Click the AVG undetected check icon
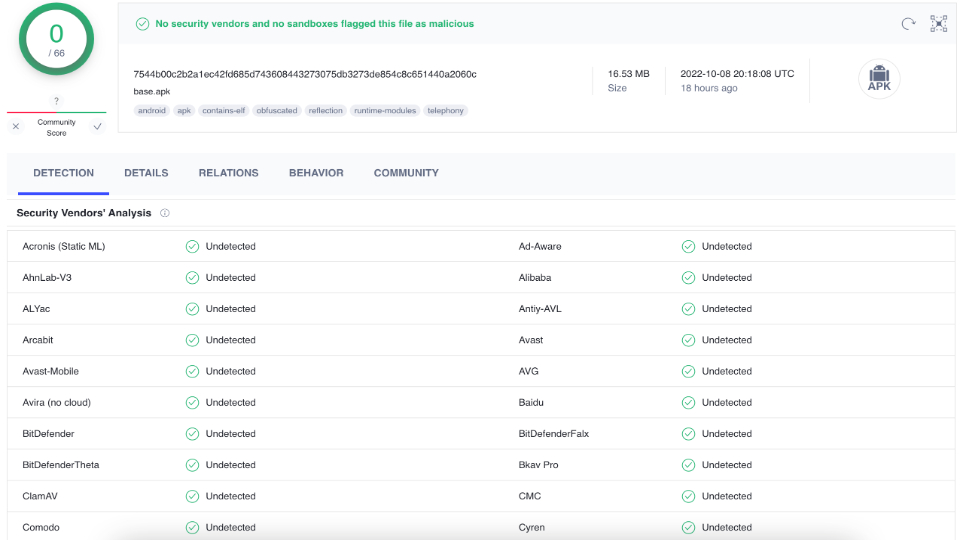The width and height of the screenshot is (960, 540). (x=688, y=372)
